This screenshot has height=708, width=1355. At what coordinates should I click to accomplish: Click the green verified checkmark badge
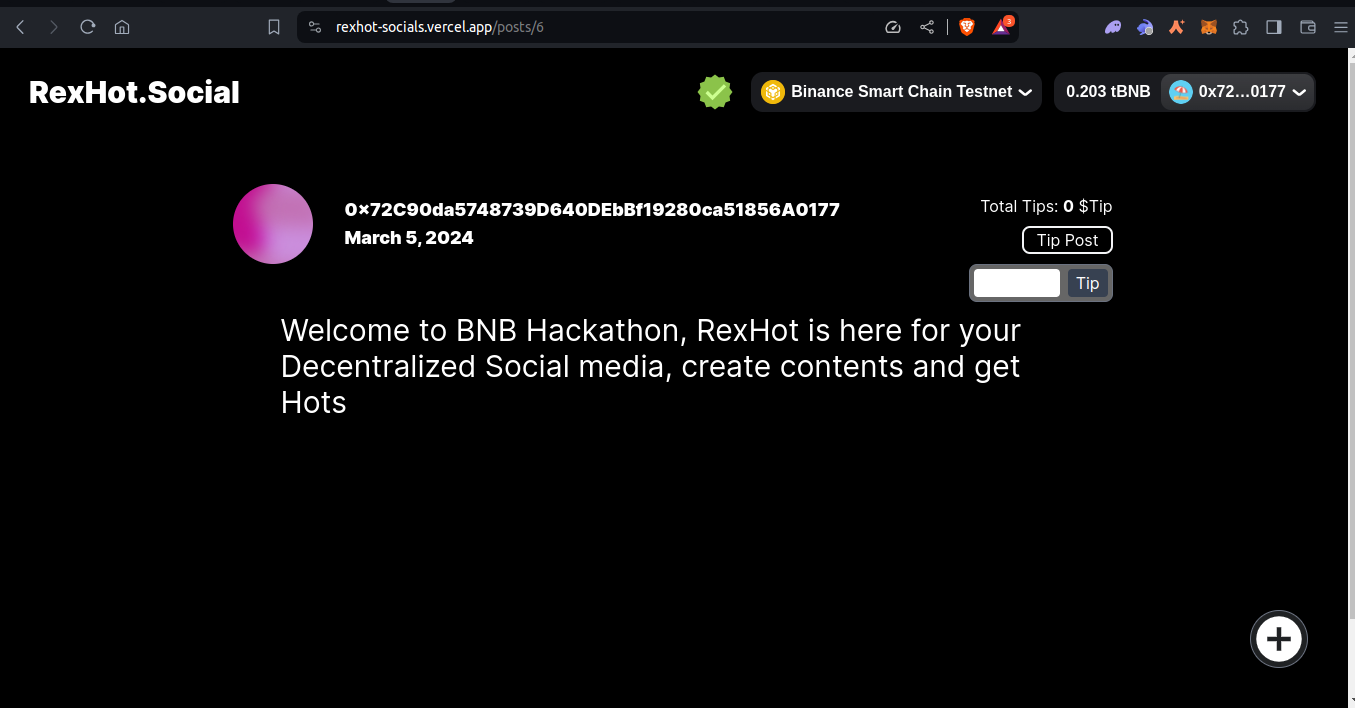(x=715, y=92)
